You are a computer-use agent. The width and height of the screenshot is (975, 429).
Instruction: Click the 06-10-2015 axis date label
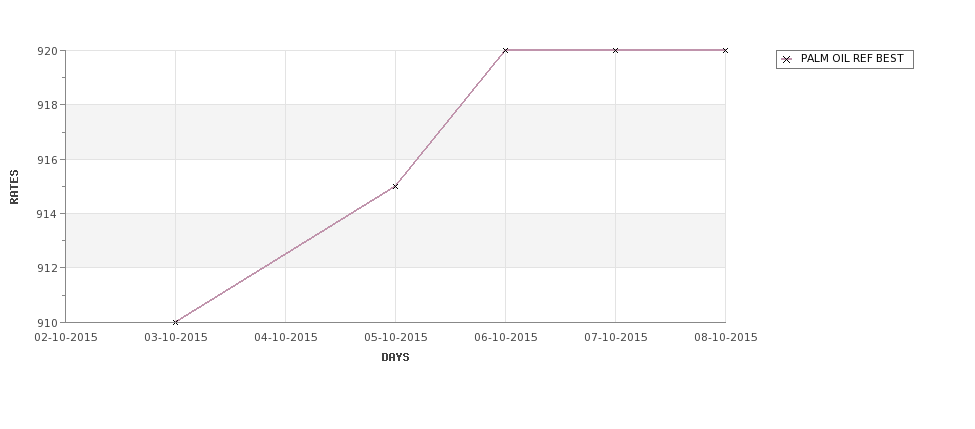(506, 338)
